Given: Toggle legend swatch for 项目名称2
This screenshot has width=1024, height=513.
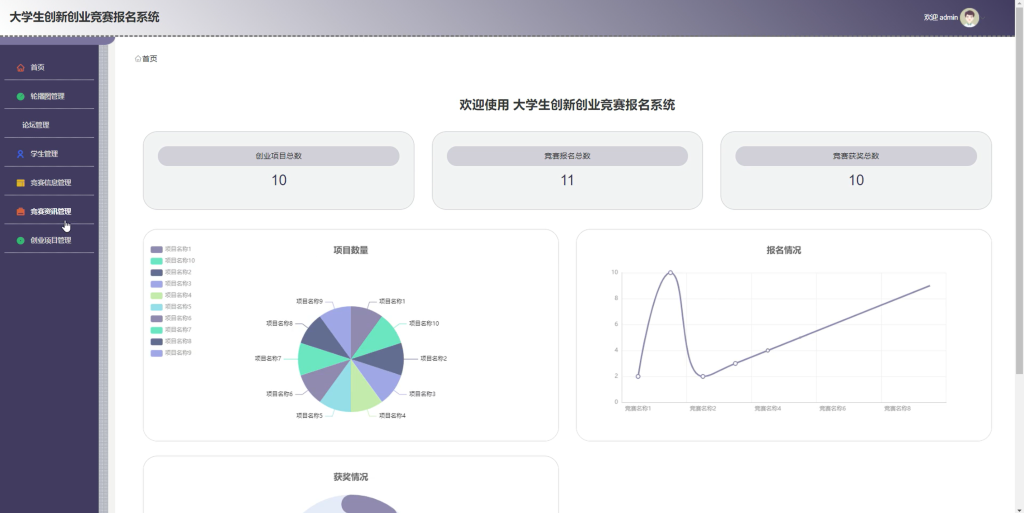Looking at the screenshot, I should pyautogui.click(x=156, y=272).
